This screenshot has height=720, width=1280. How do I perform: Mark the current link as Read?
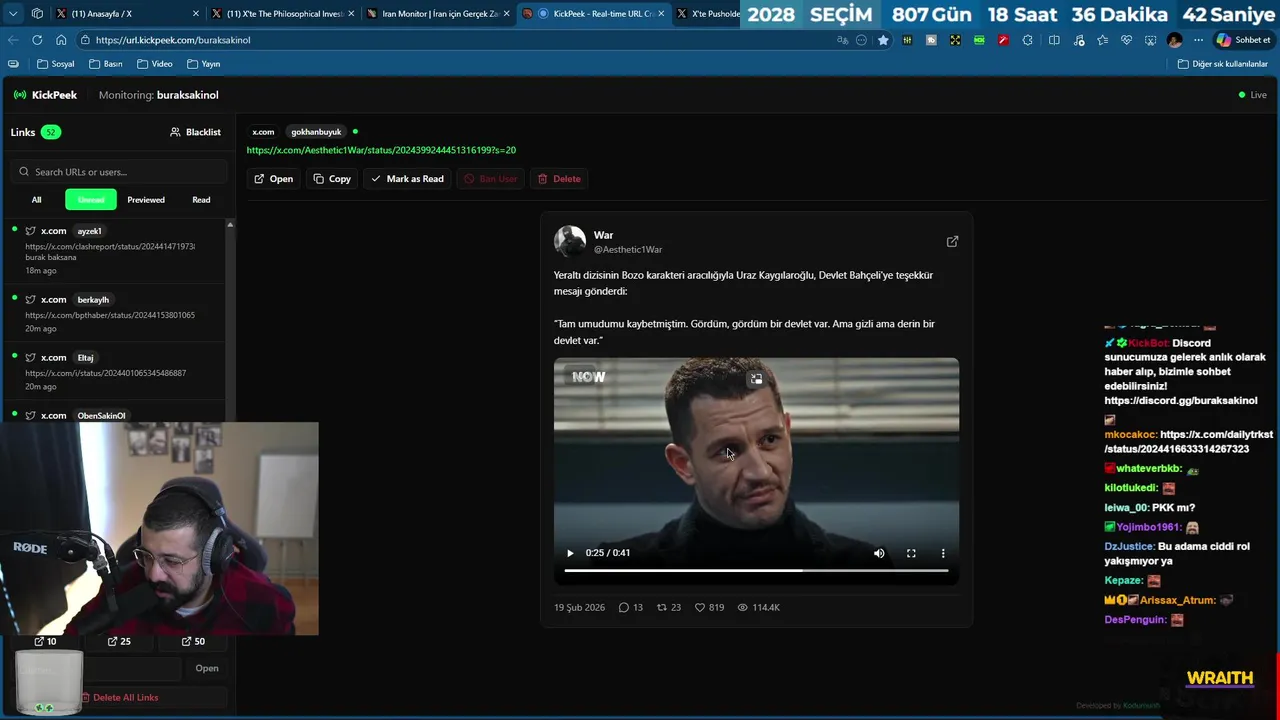click(x=407, y=179)
